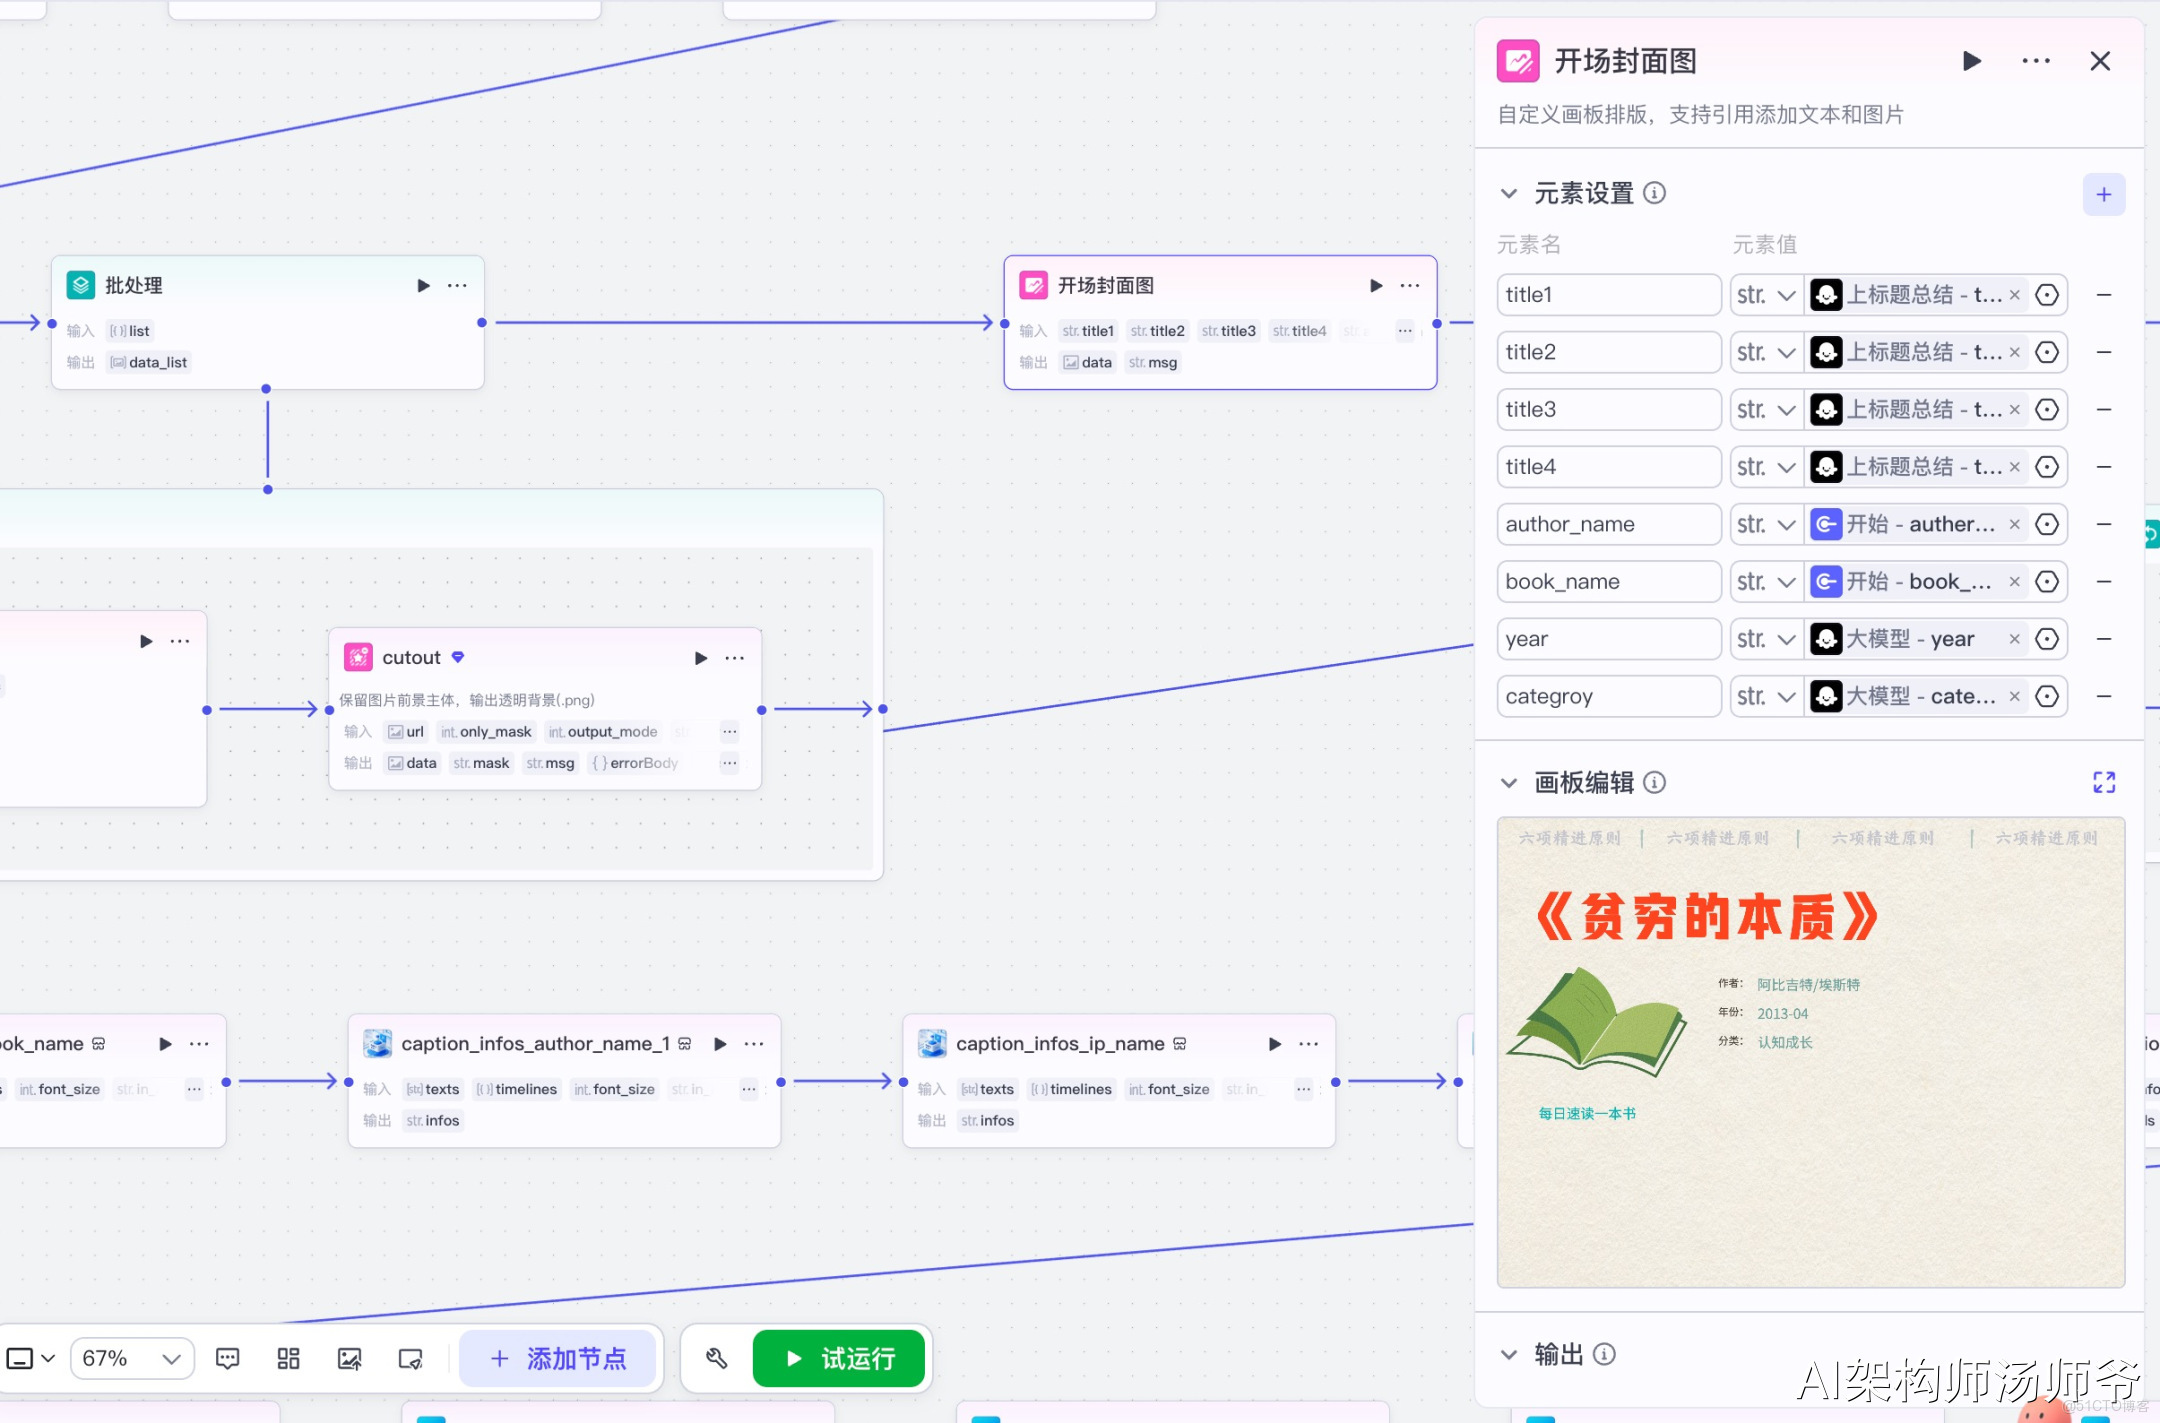Image resolution: width=2160 pixels, height=1423 pixels.
Task: Click the image upload icon in toolbar
Action: point(349,1358)
